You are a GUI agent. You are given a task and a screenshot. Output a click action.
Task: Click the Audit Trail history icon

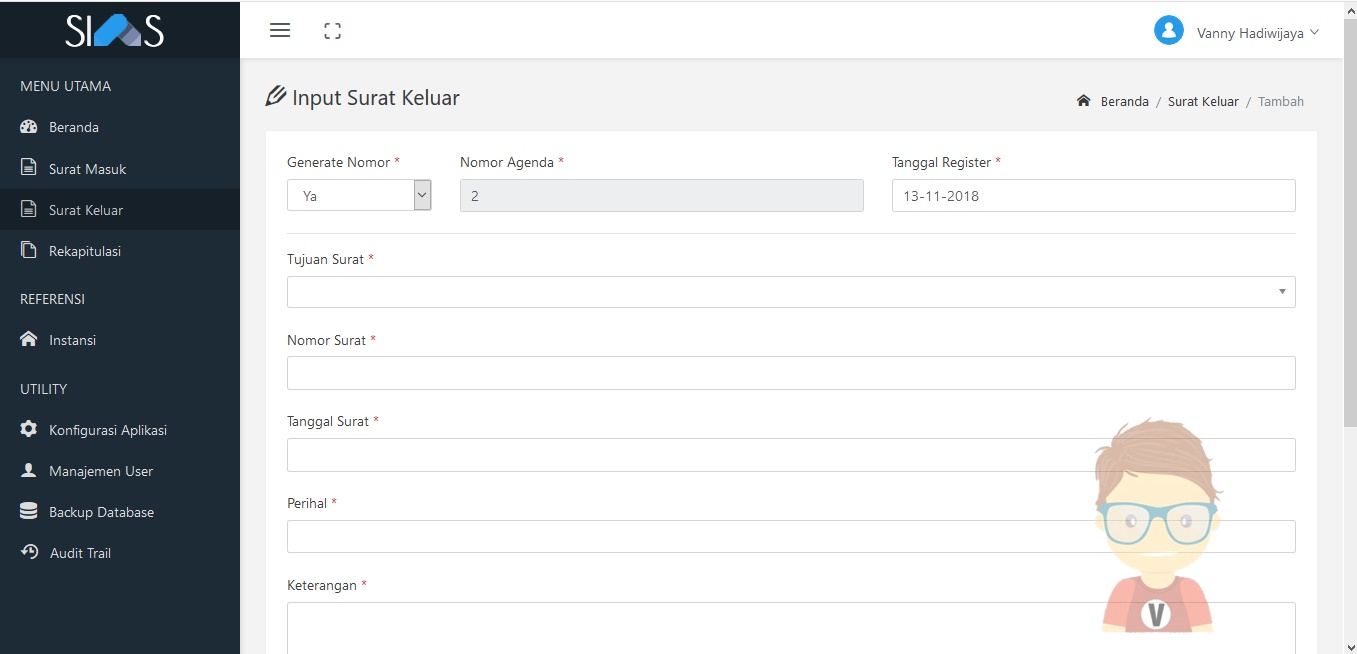click(x=29, y=553)
